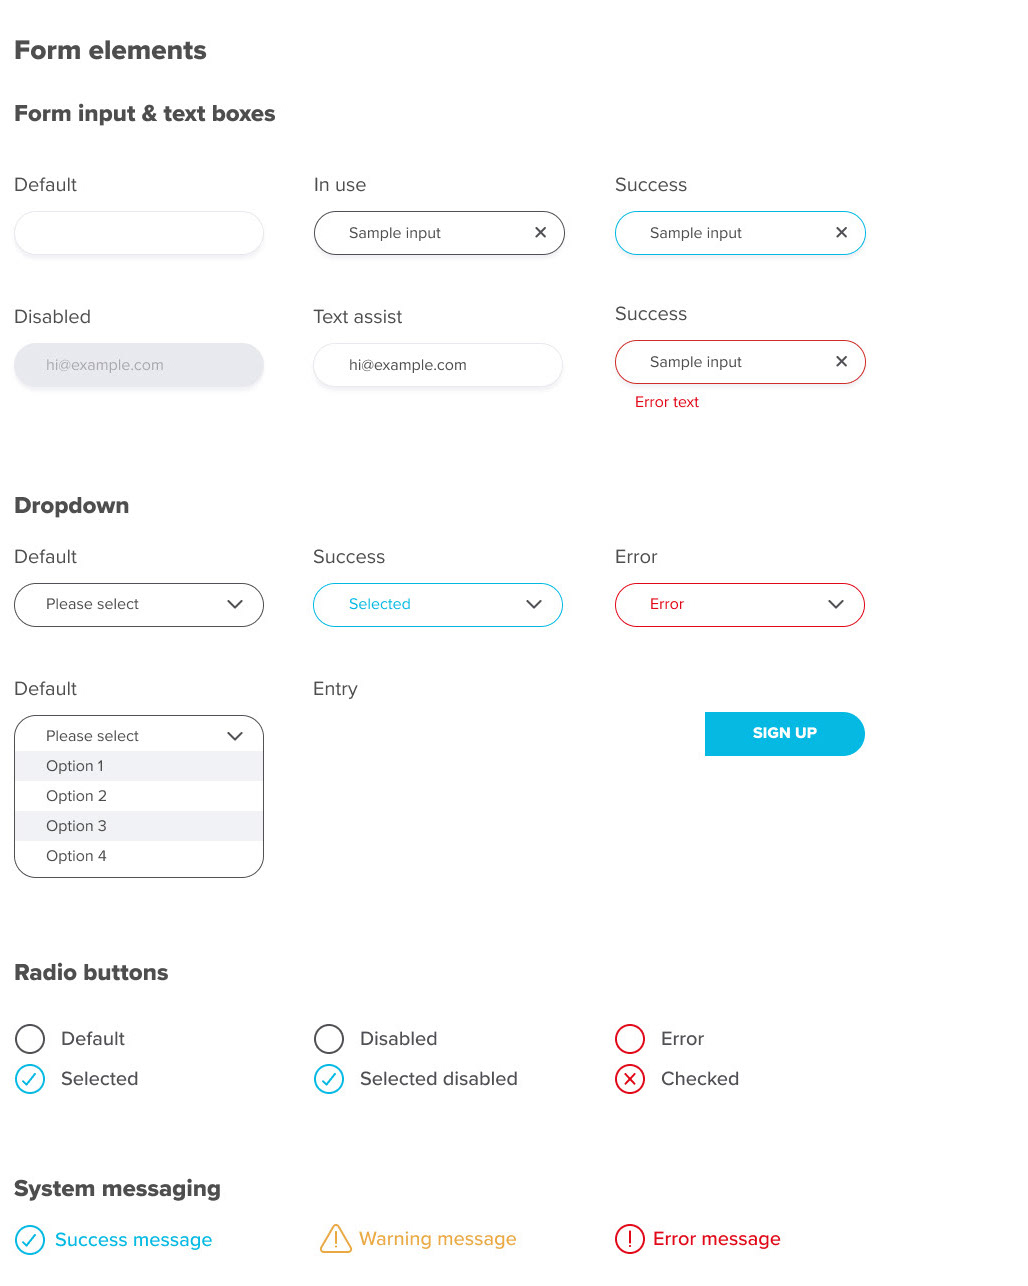Click the Success message checkmark icon
This screenshot has width=1028, height=1286.
click(x=30, y=1240)
